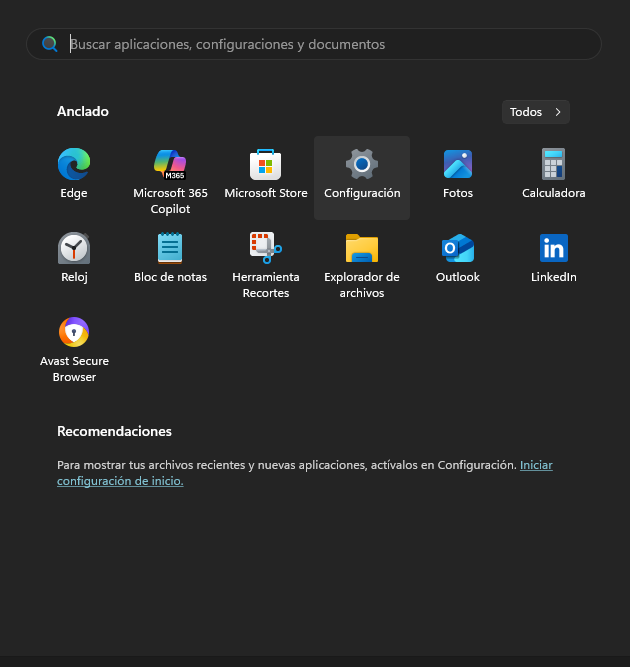Focus the Buscar aplicaciones search field

(320, 44)
